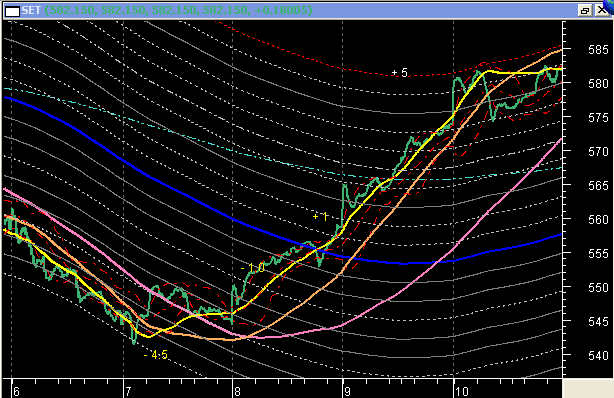This screenshot has height=398, width=614.
Task: Select date marker 6 on time axis
Action: point(16,391)
